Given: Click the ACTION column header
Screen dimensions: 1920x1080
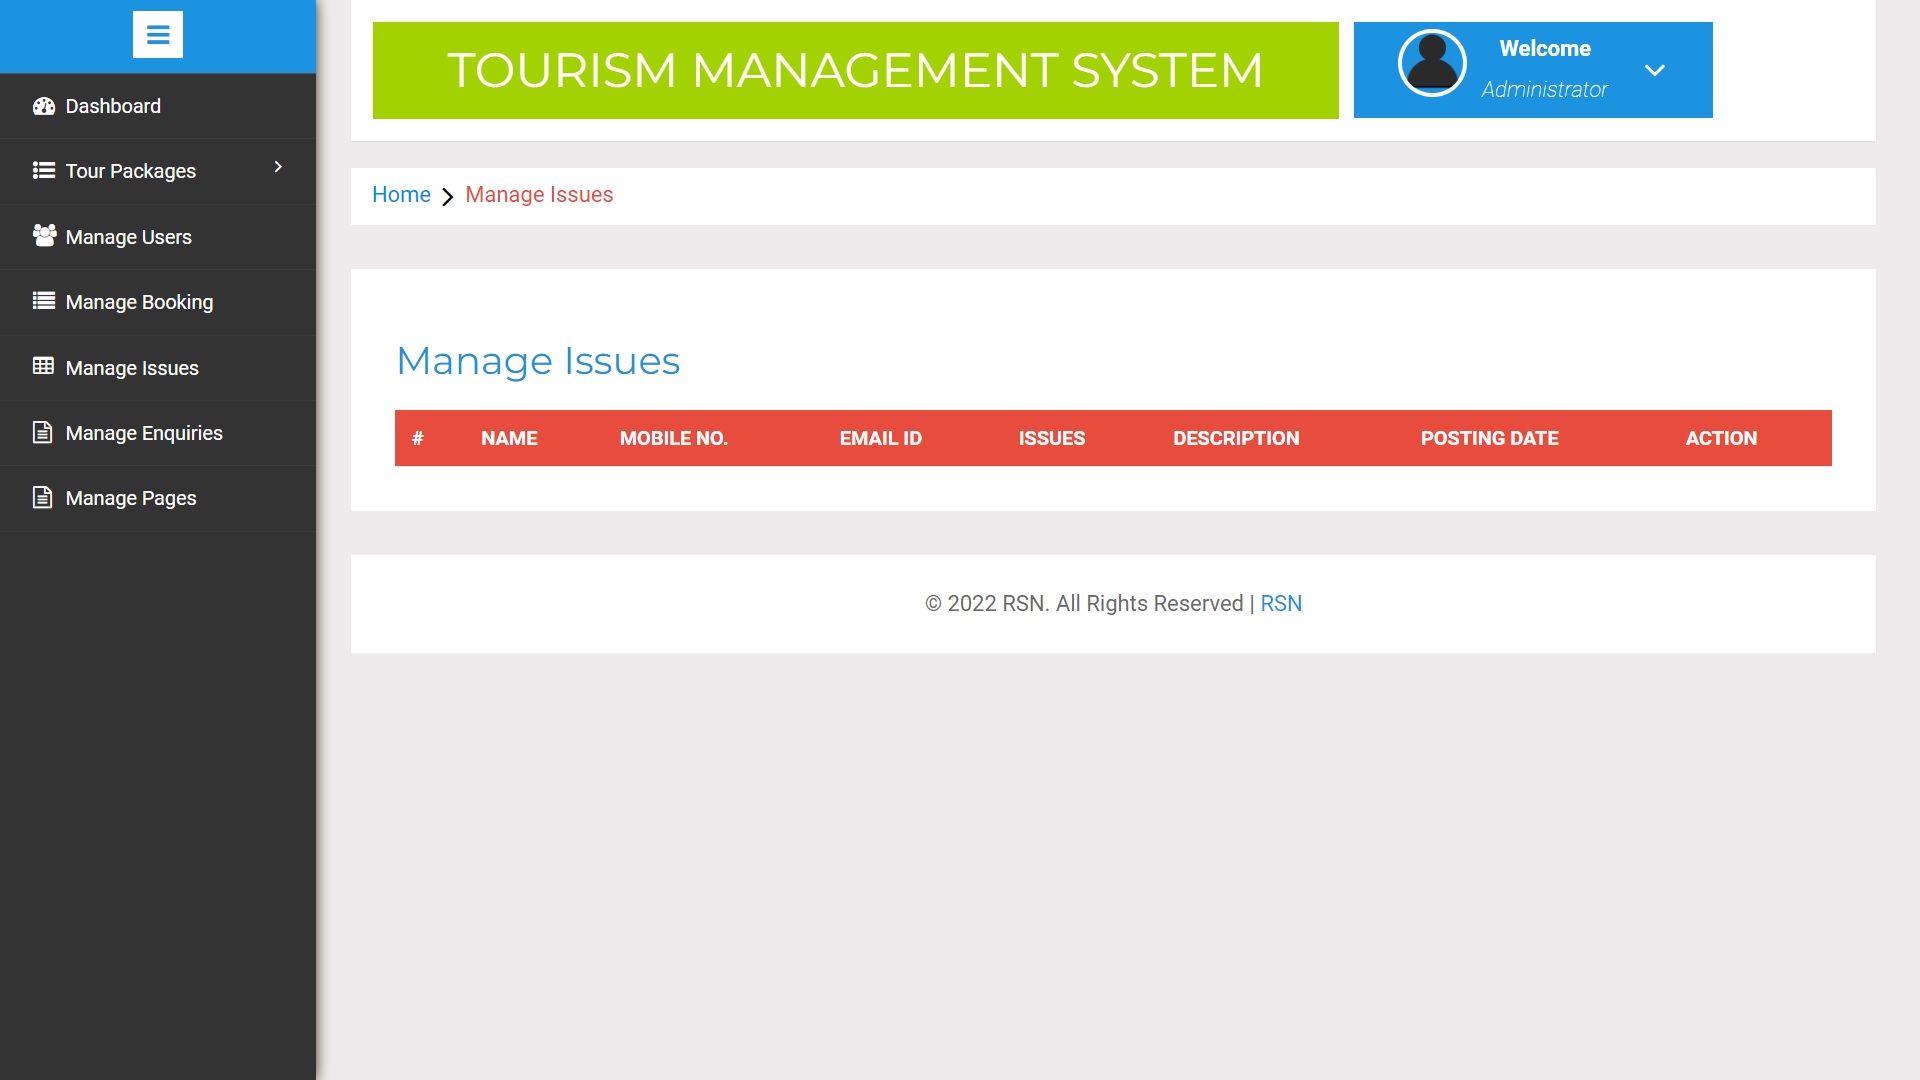Looking at the screenshot, I should click(x=1722, y=438).
